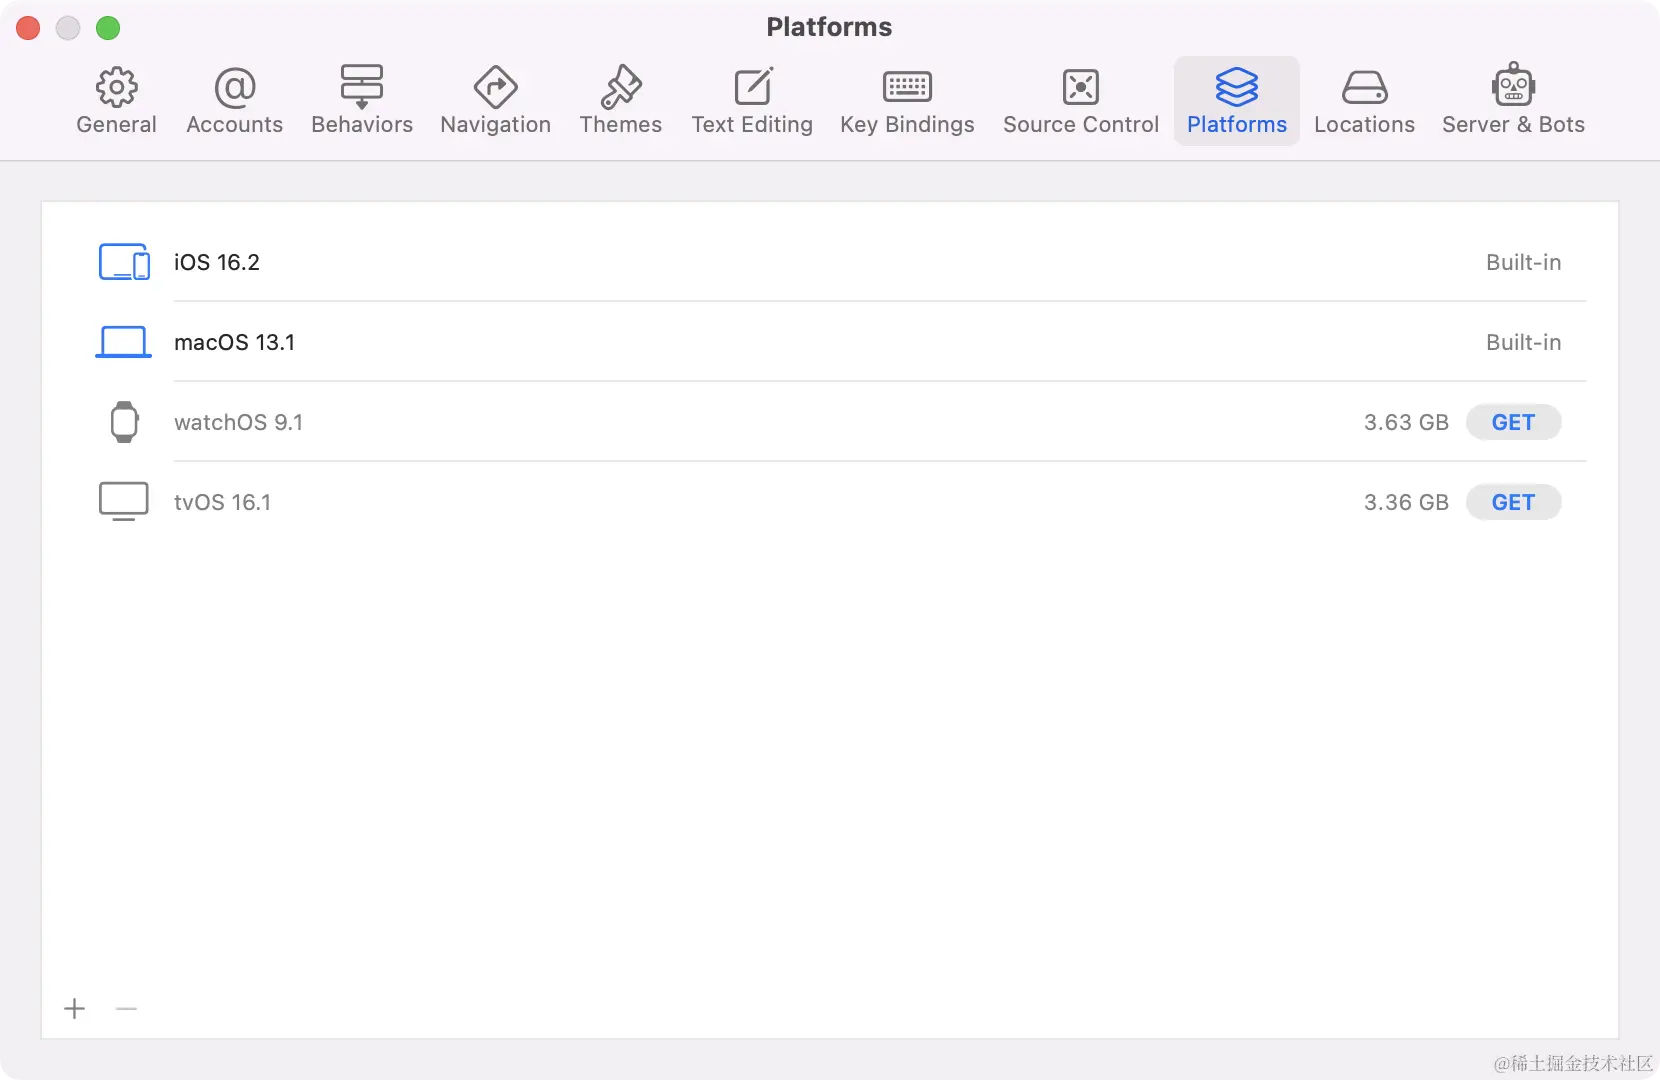Image resolution: width=1660 pixels, height=1080 pixels.
Task: Click the plus button to add a platform
Action: [x=75, y=1008]
